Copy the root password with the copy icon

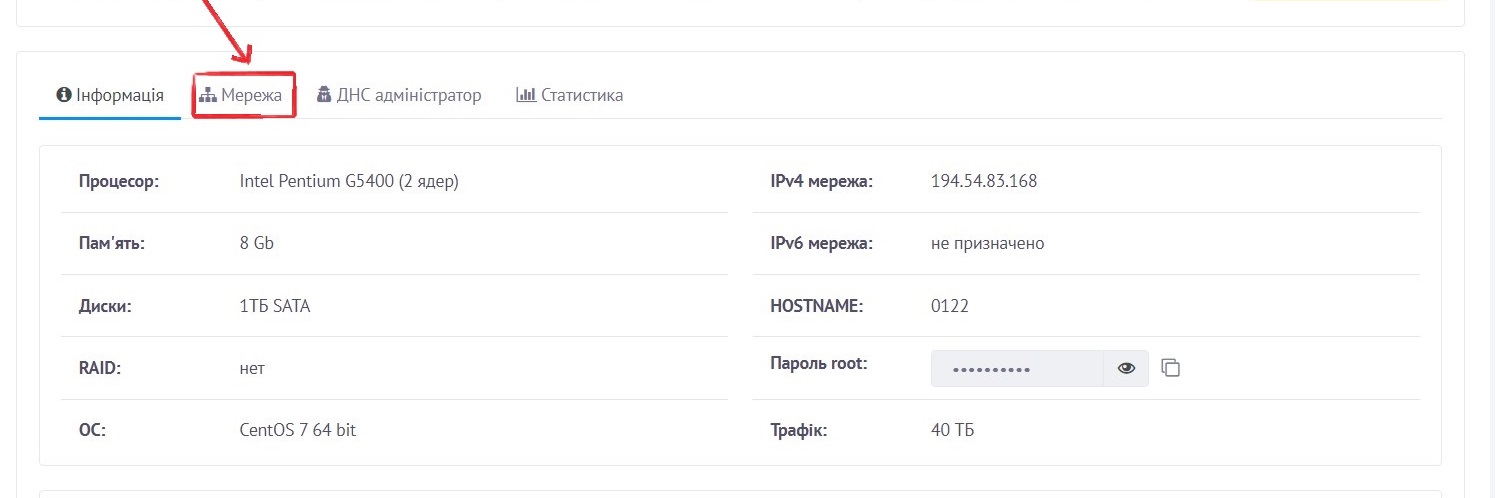pos(1171,368)
